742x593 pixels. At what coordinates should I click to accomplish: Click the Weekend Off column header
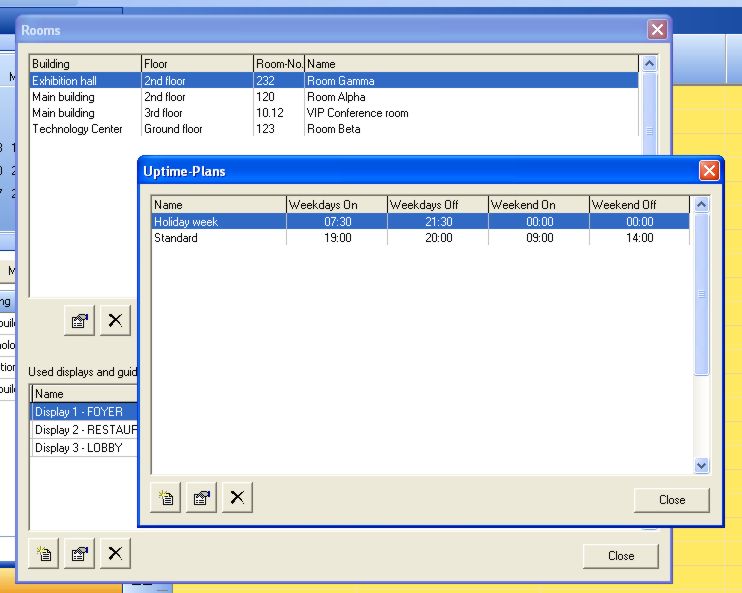638,205
